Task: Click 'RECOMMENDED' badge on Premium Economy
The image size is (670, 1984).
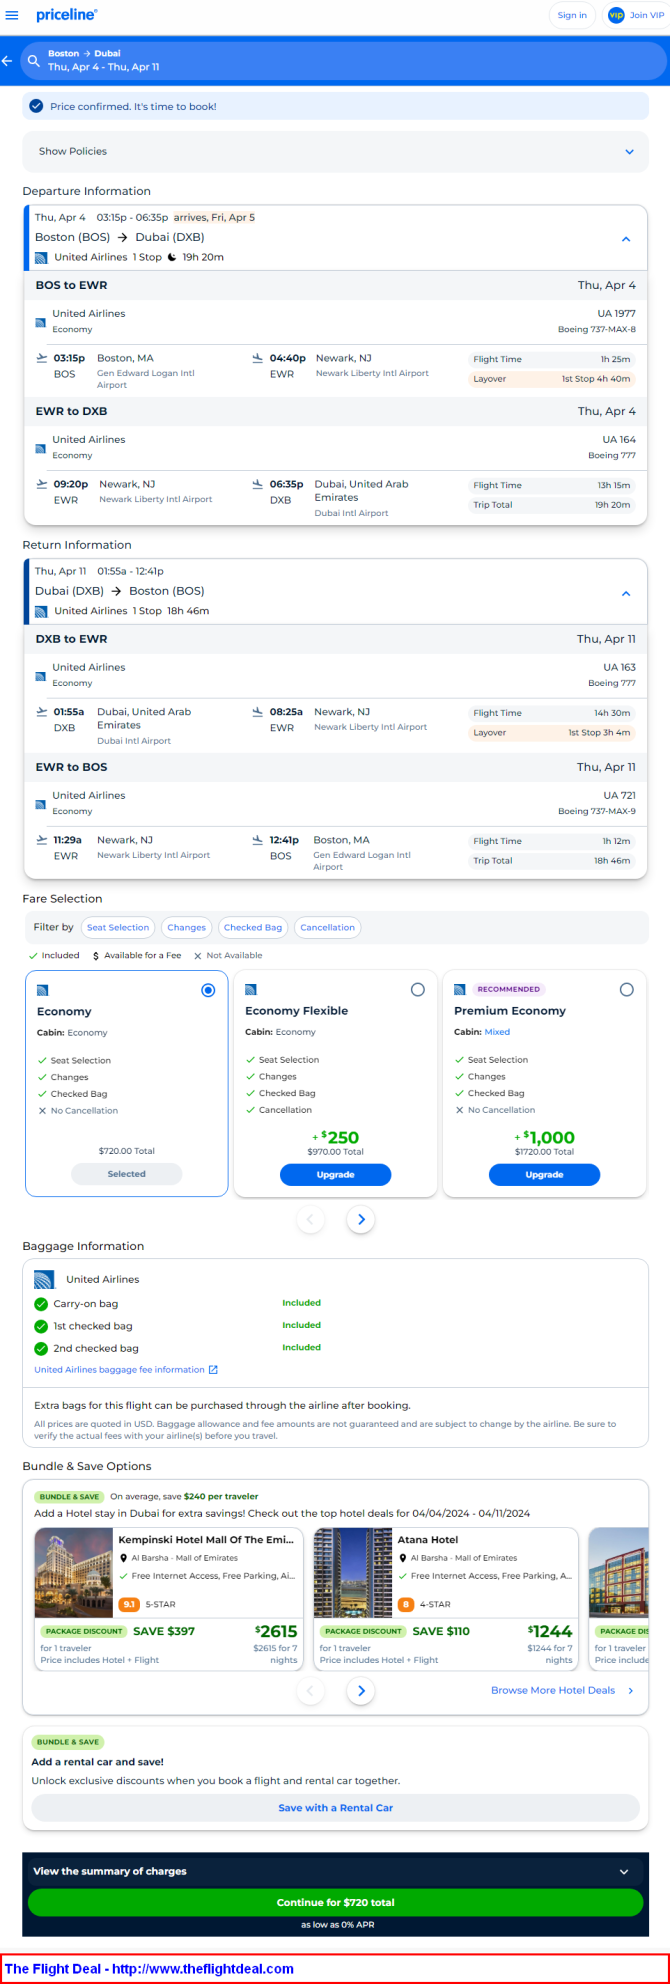Action: click(x=509, y=989)
